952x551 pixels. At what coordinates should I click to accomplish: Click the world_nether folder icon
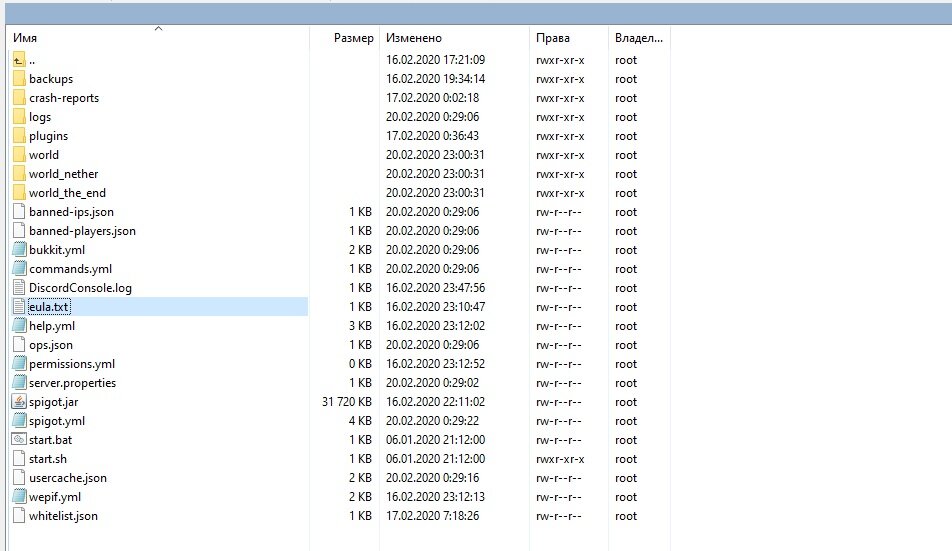(x=19, y=174)
